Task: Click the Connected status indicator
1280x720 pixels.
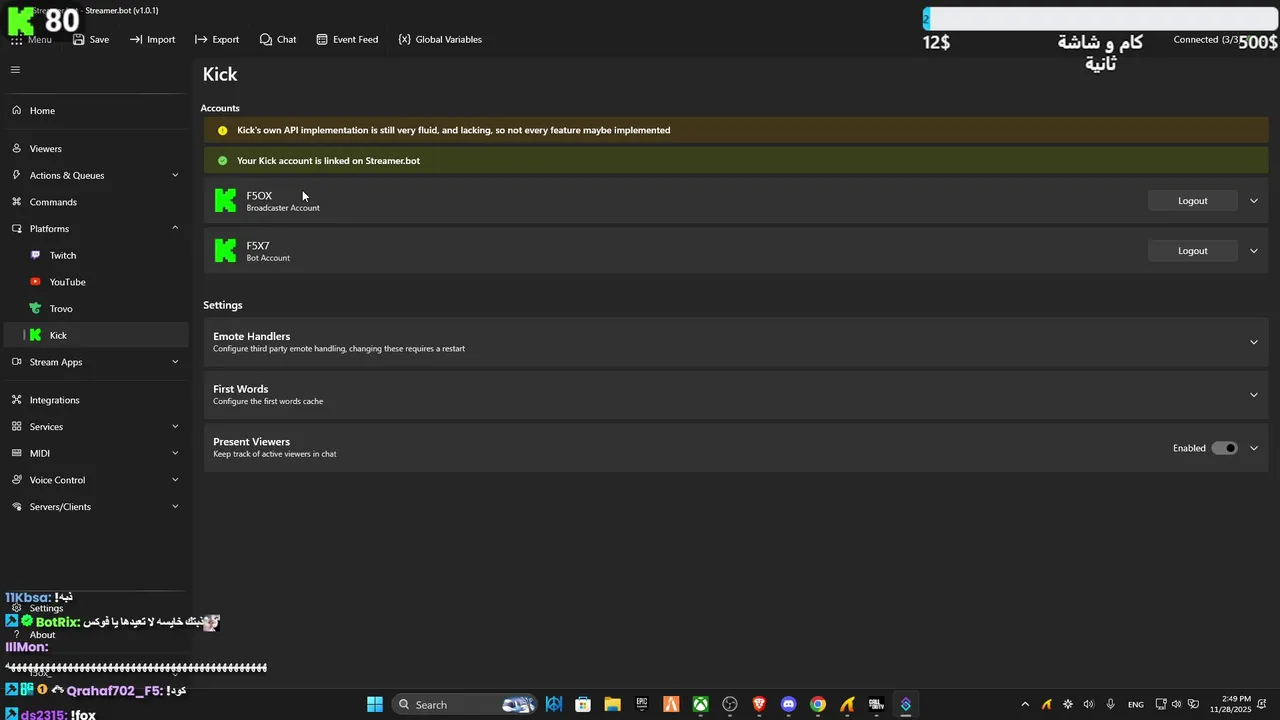Action: tap(1206, 40)
